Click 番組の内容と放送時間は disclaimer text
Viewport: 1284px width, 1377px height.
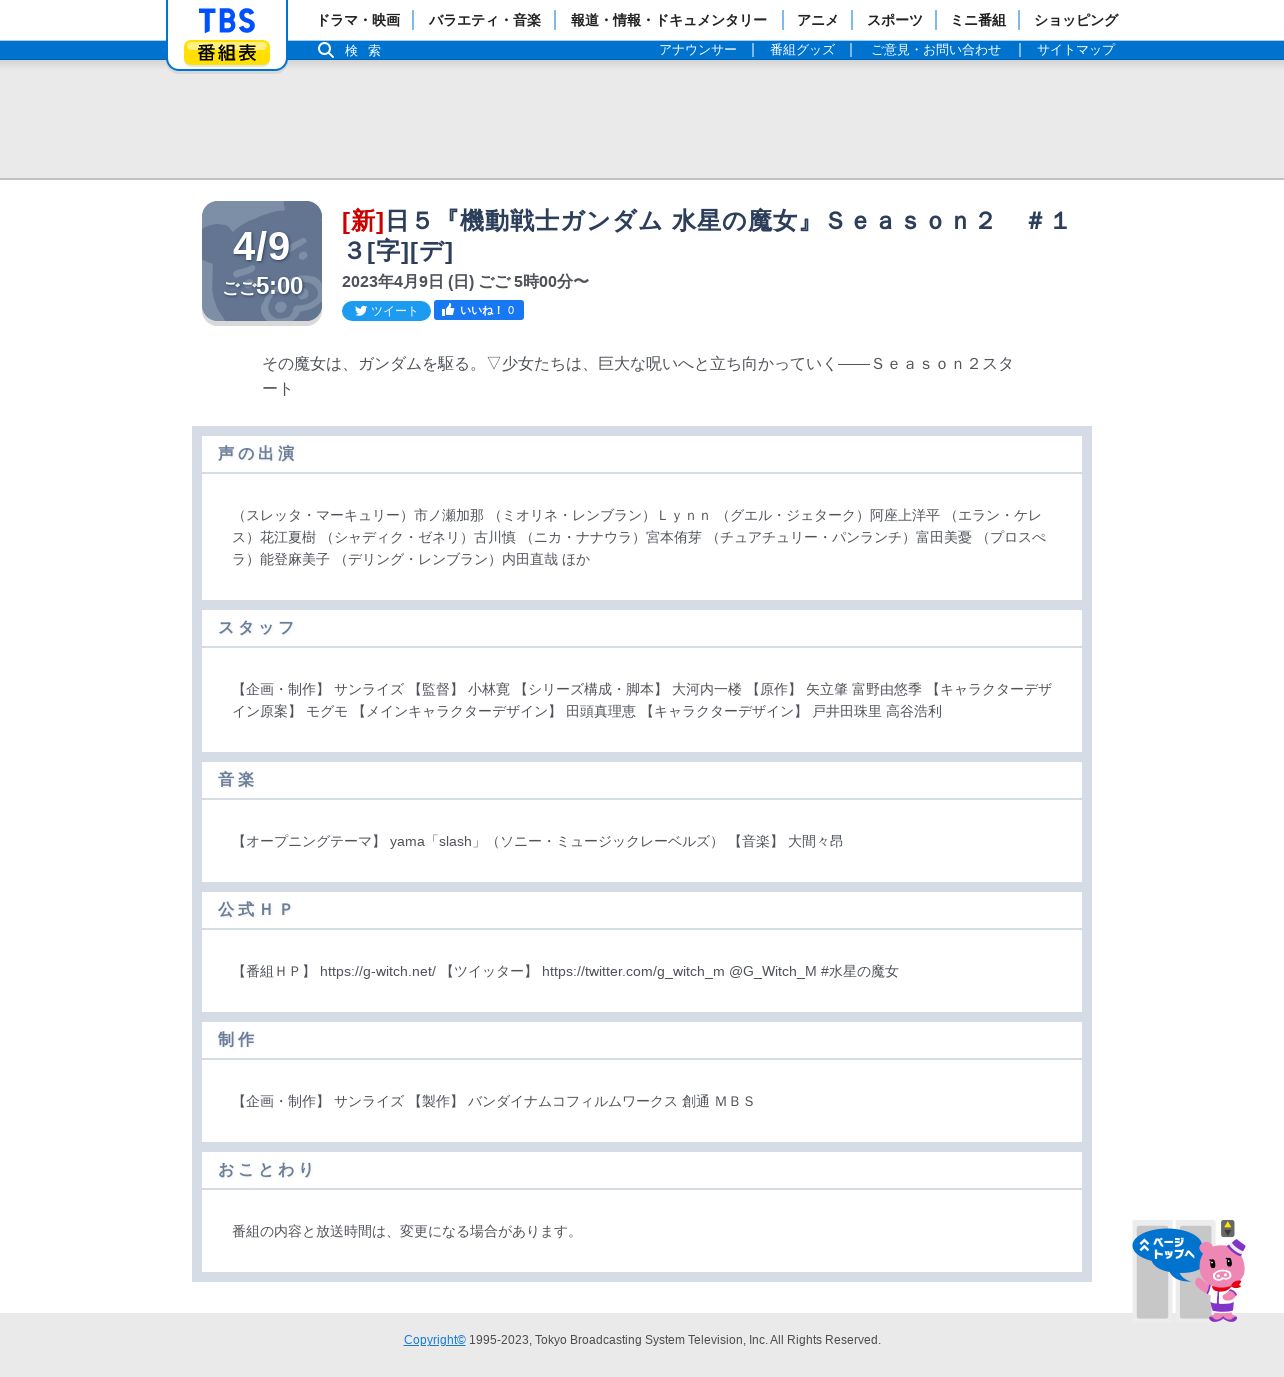point(407,1232)
